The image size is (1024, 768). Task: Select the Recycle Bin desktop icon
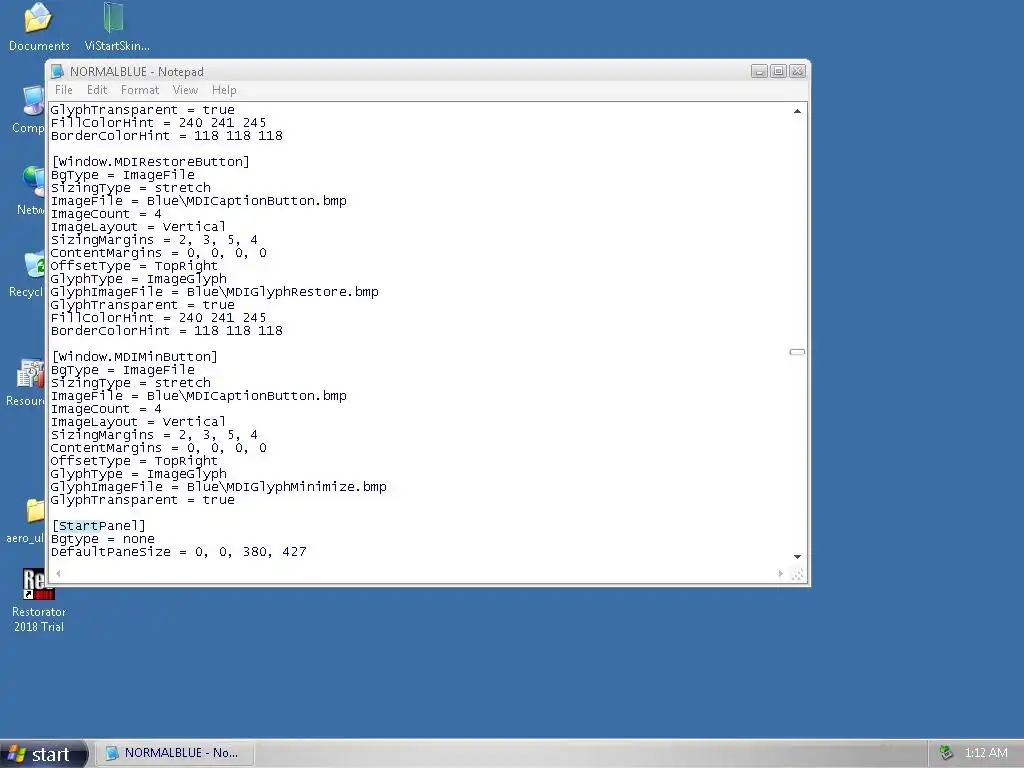coord(26,275)
